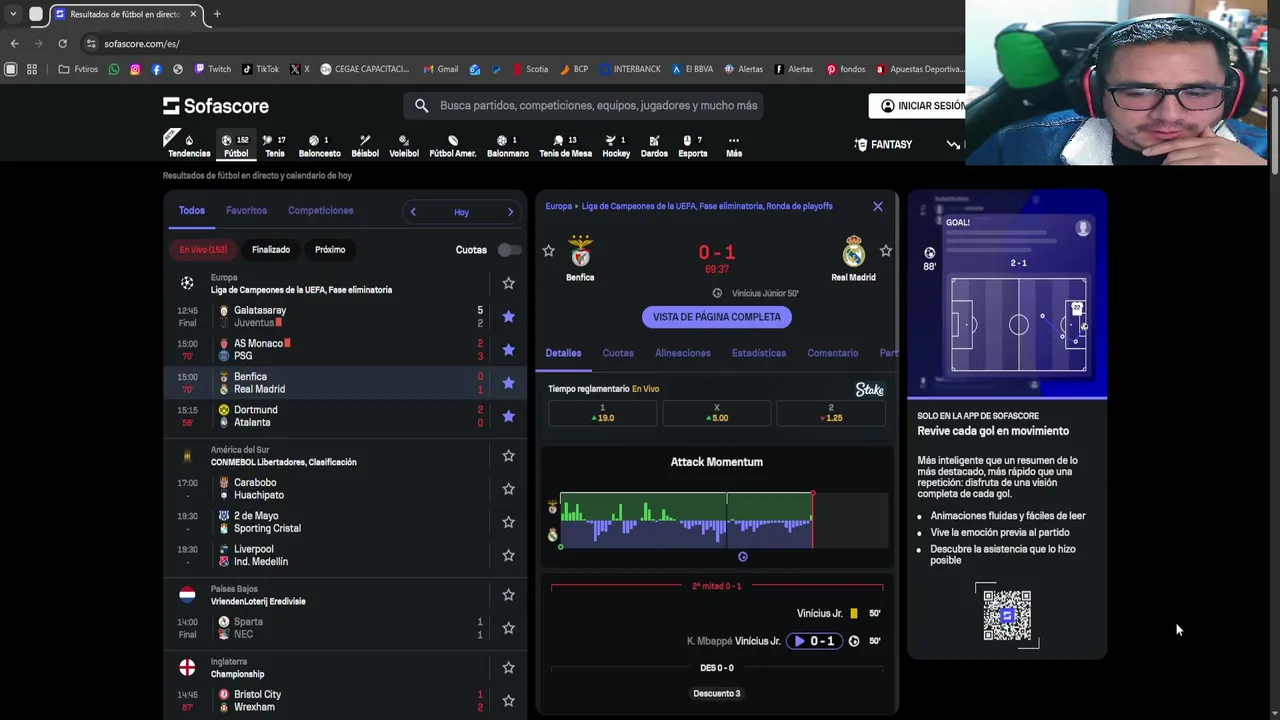This screenshot has height=720, width=1280.
Task: Close the Benfica match detail panel
Action: tap(878, 206)
